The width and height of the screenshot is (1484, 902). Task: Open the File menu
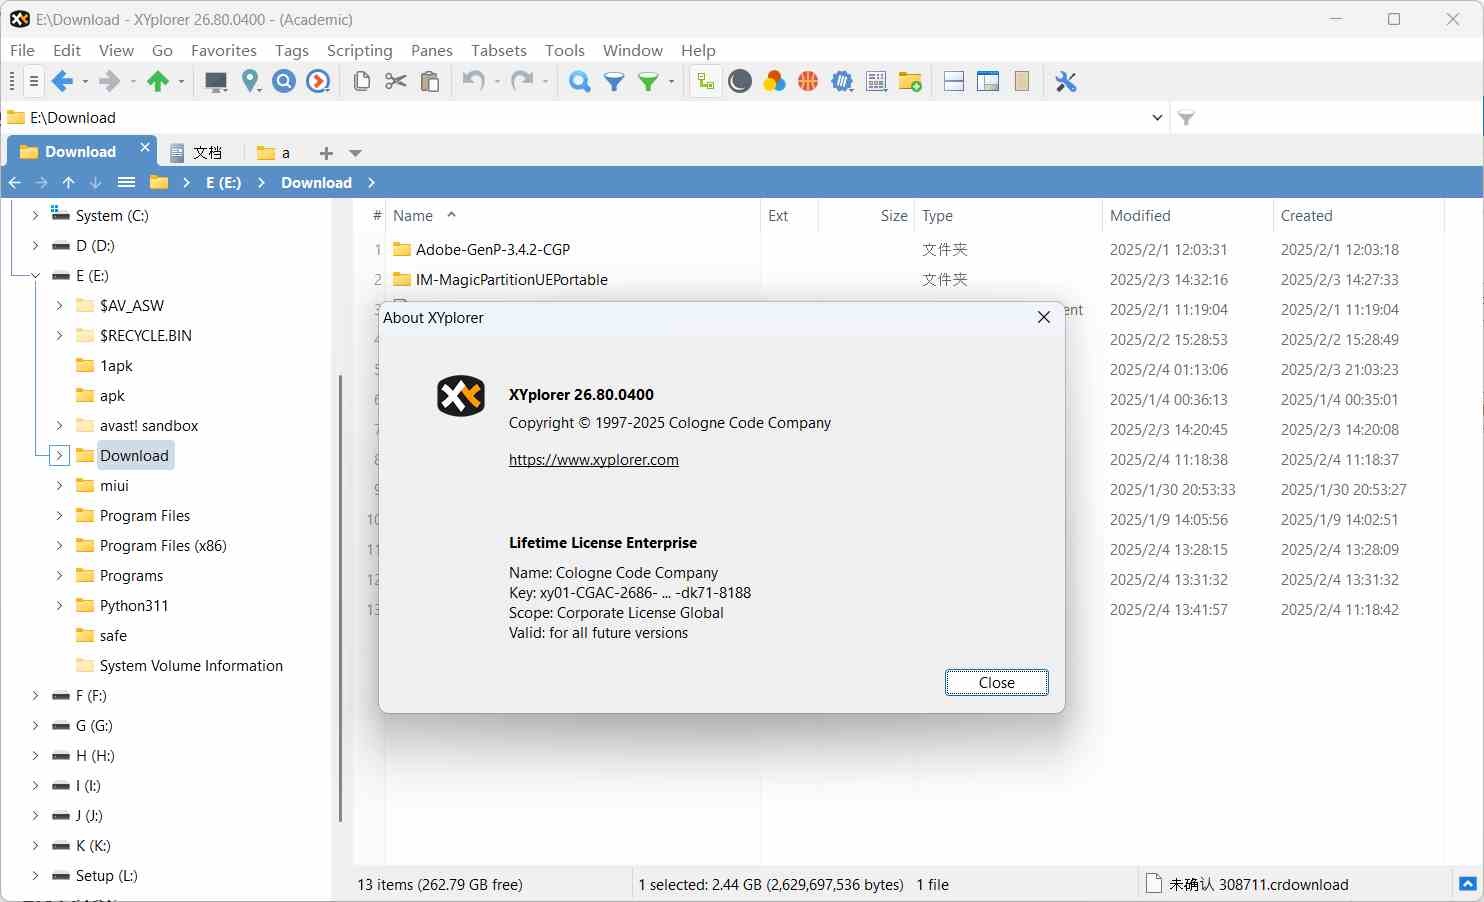[22, 50]
